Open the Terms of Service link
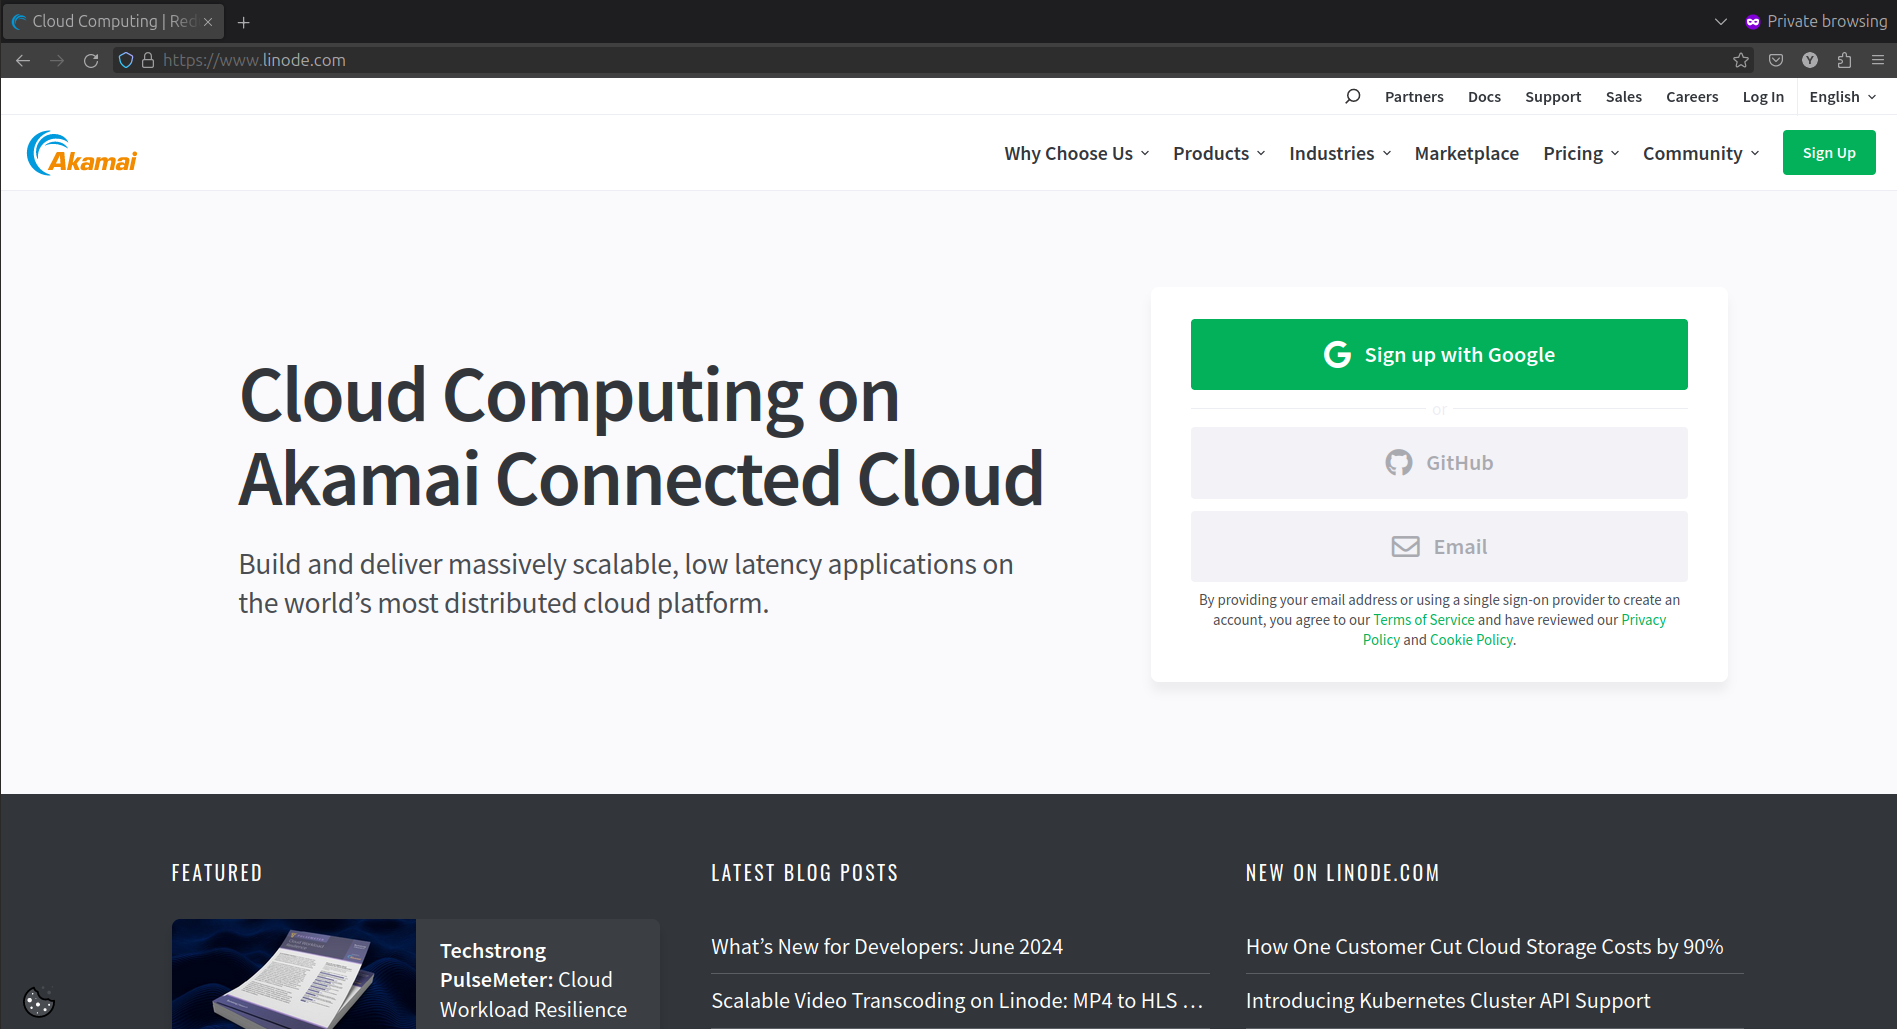The image size is (1897, 1029). click(1423, 620)
